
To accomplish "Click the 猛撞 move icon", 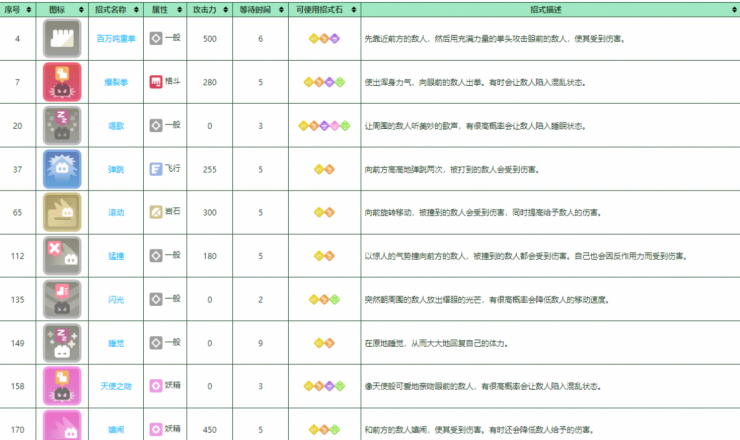I will [x=62, y=256].
